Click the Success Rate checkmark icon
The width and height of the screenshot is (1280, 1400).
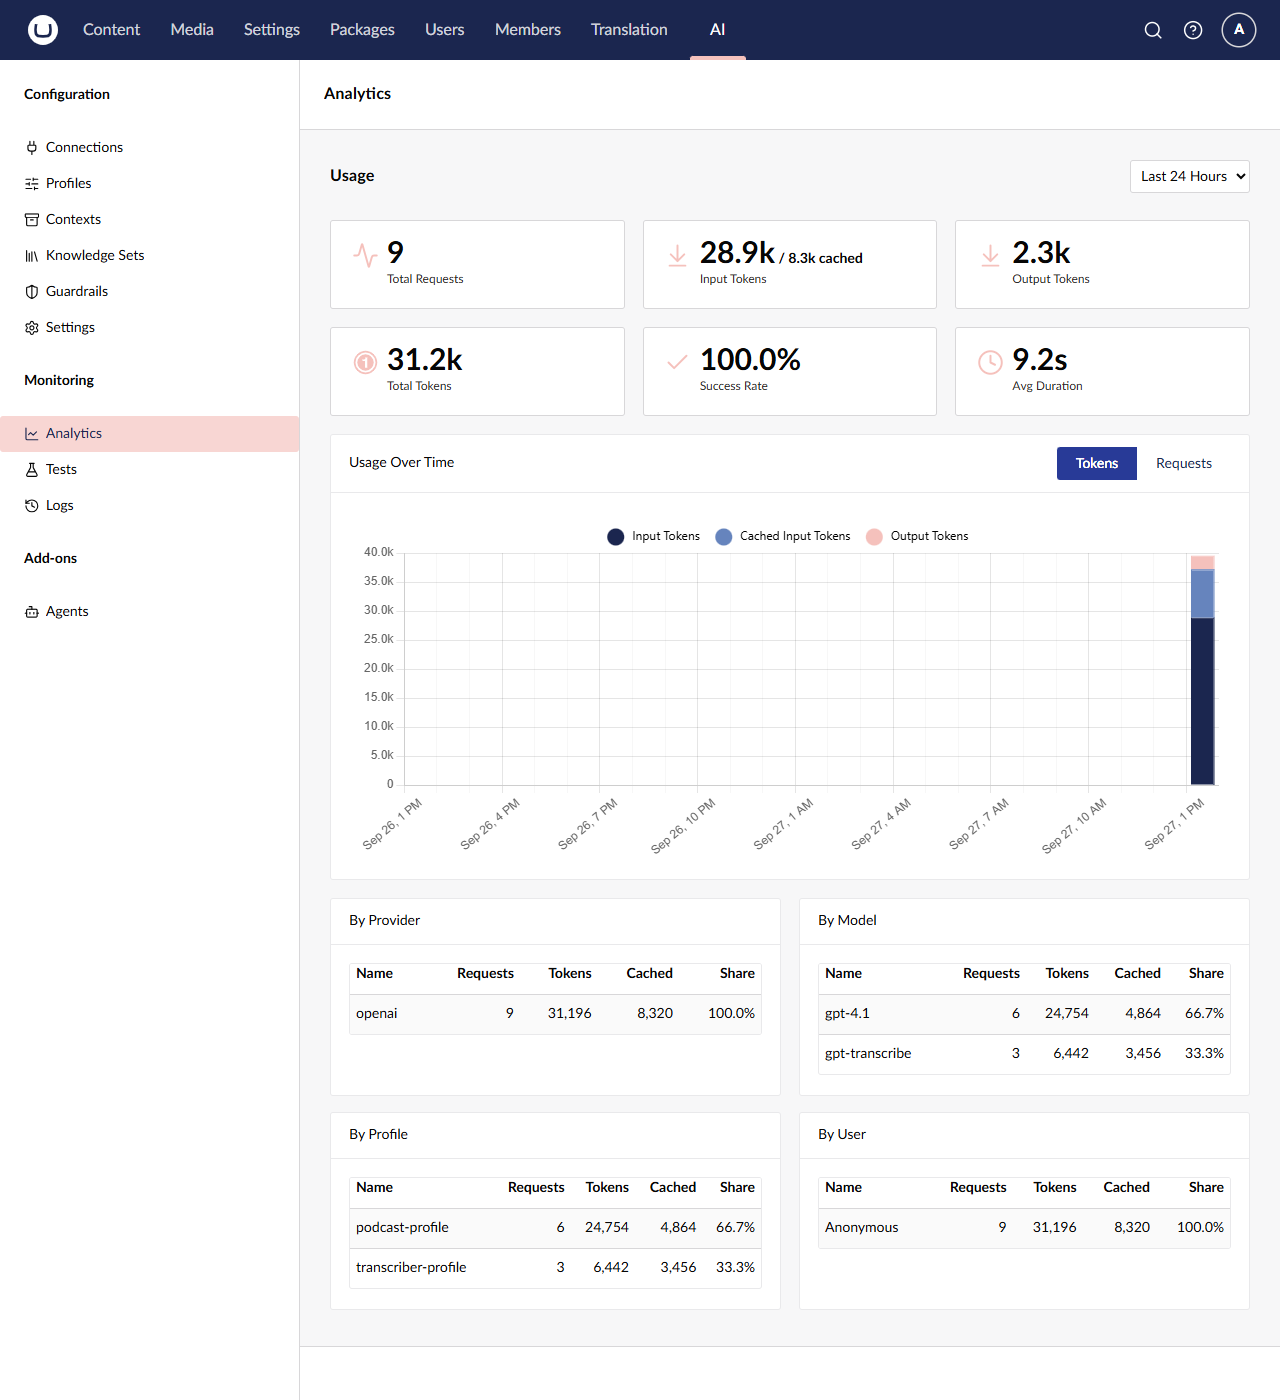pos(677,362)
